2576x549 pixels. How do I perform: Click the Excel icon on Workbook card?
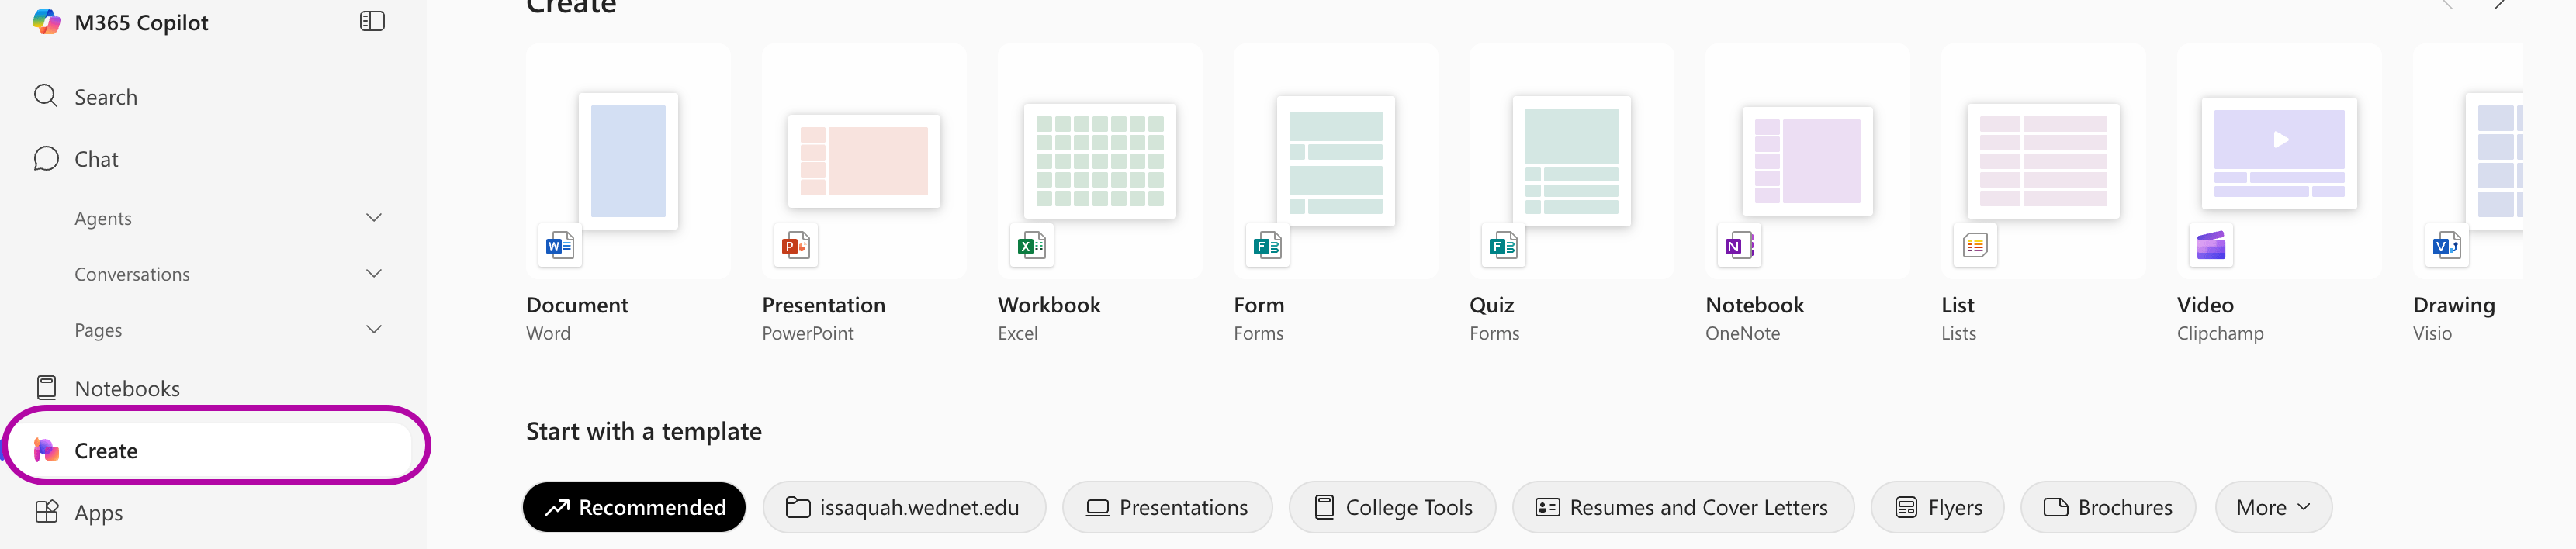click(1031, 245)
